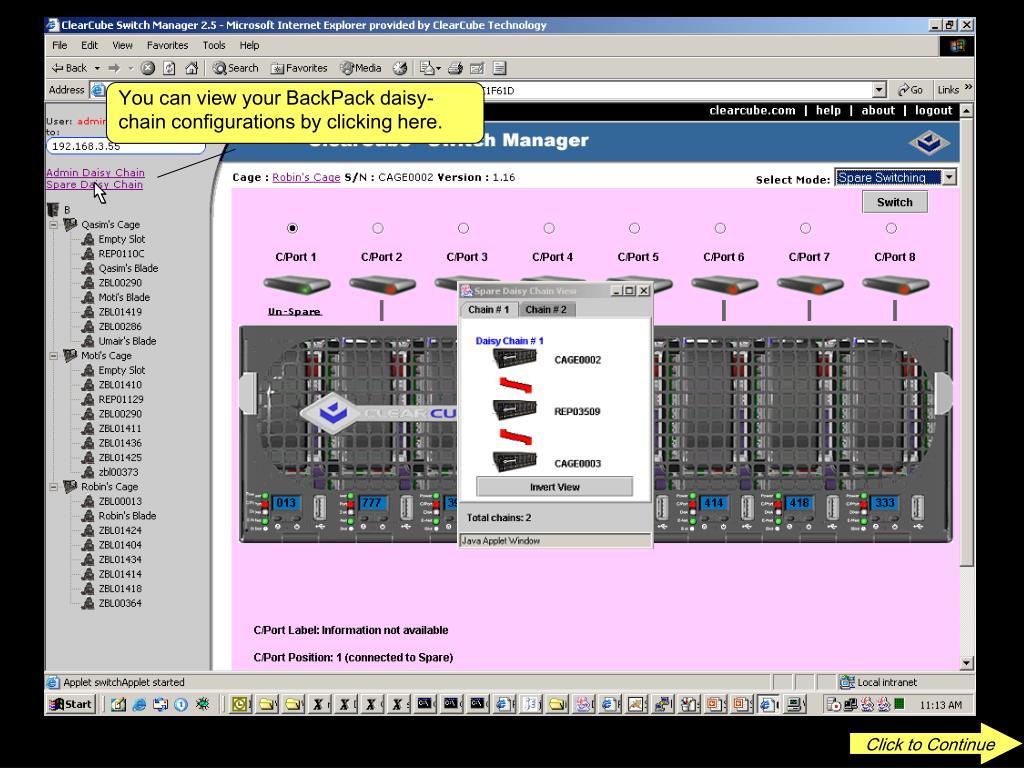Open the File menu
This screenshot has width=1024, height=768.
(59, 45)
